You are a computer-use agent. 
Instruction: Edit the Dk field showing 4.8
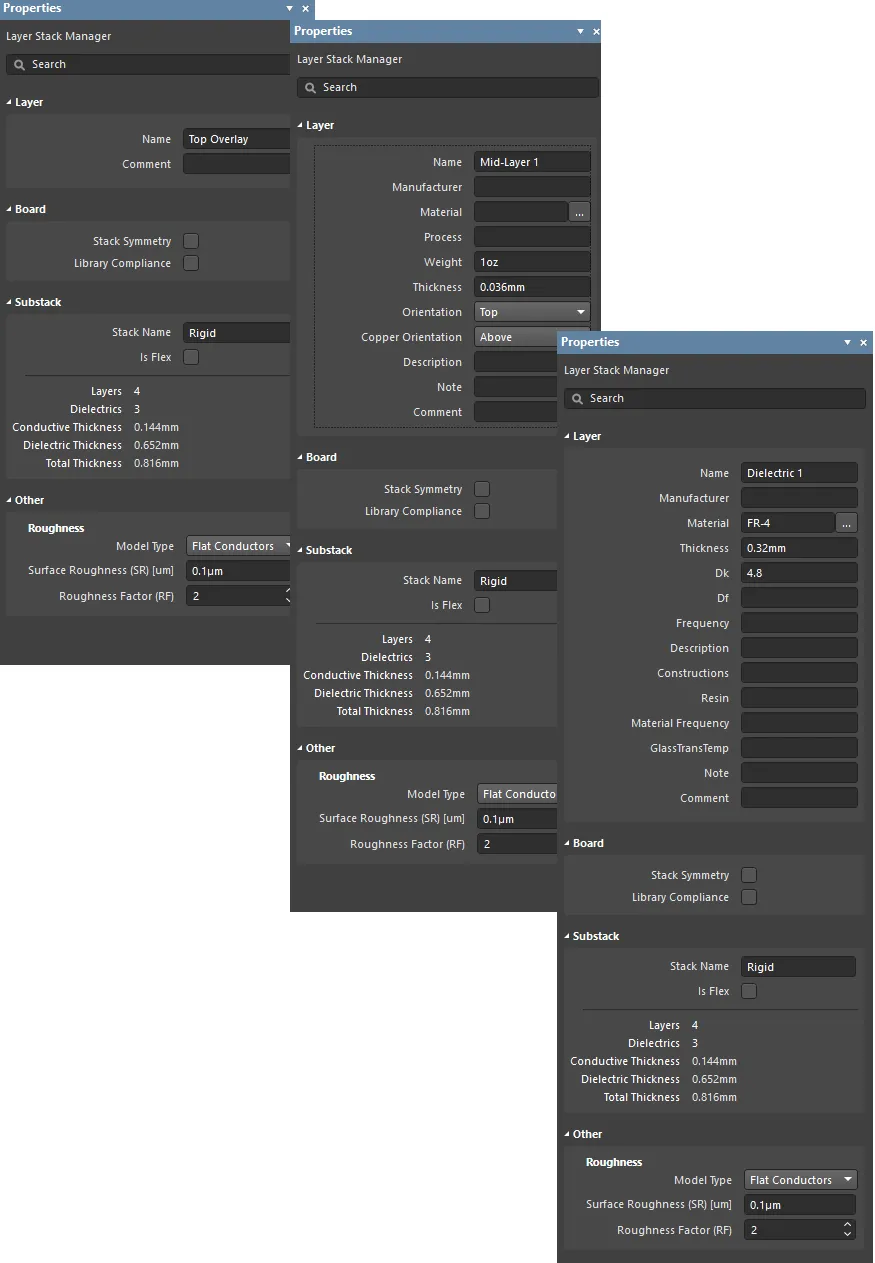coord(800,573)
